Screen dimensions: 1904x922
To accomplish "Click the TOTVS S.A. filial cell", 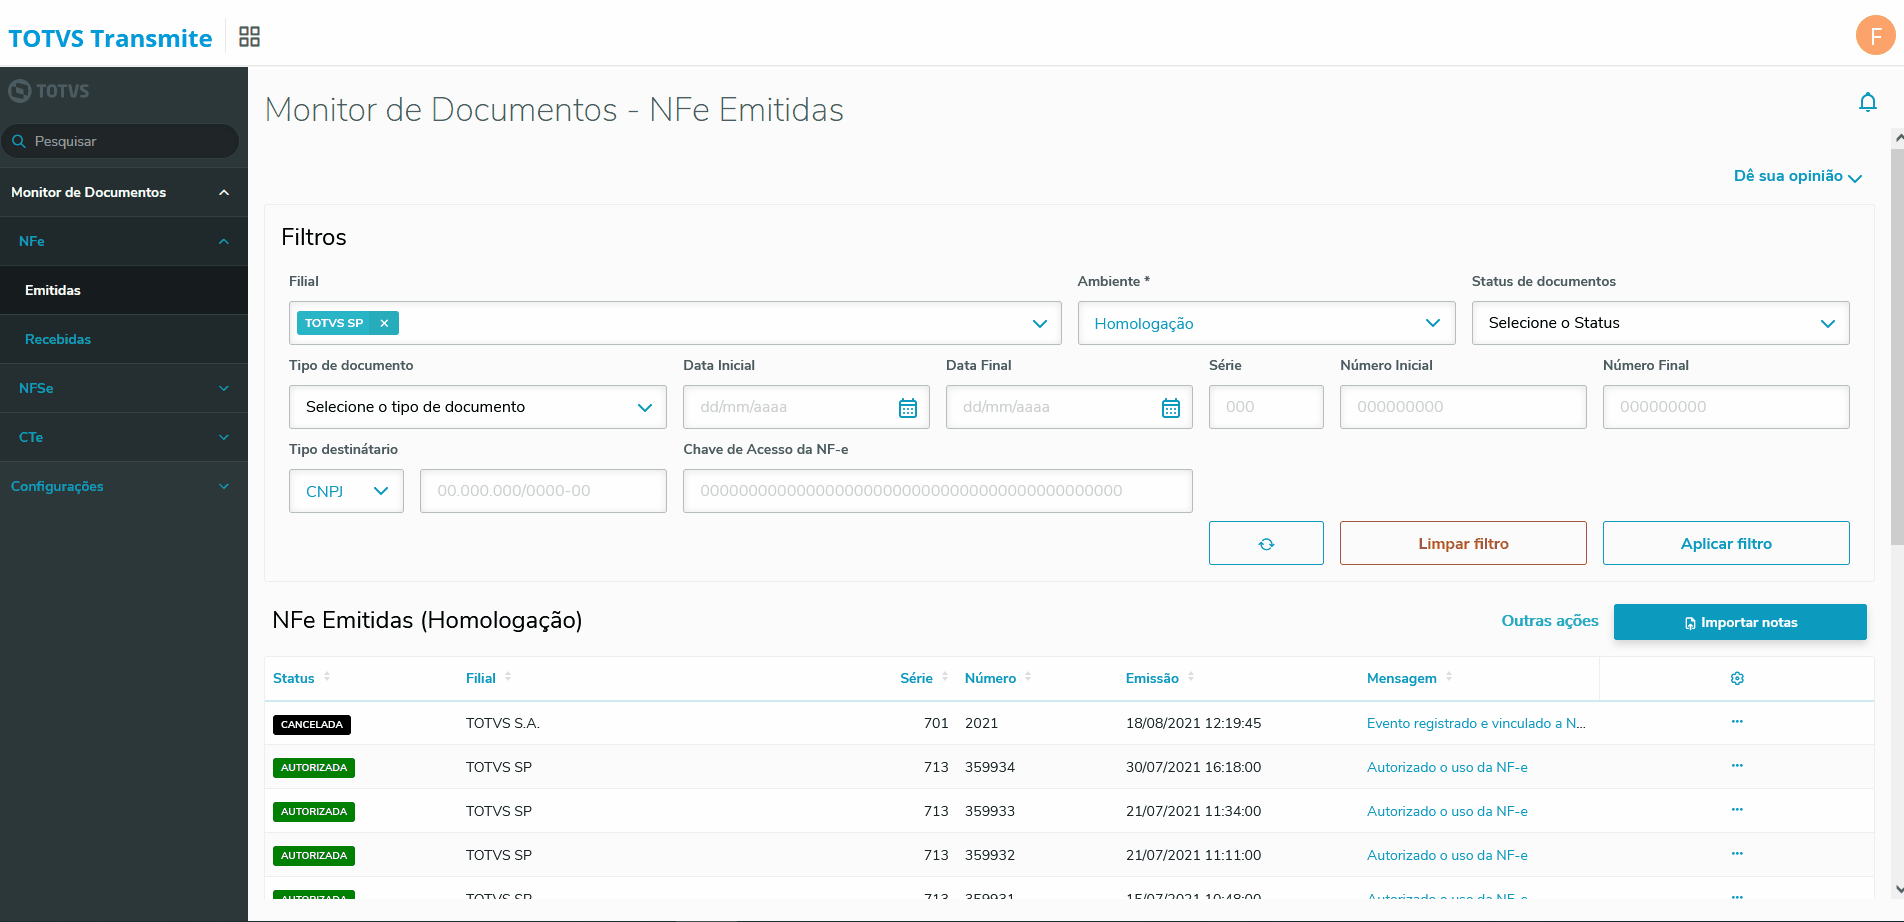I will point(503,723).
